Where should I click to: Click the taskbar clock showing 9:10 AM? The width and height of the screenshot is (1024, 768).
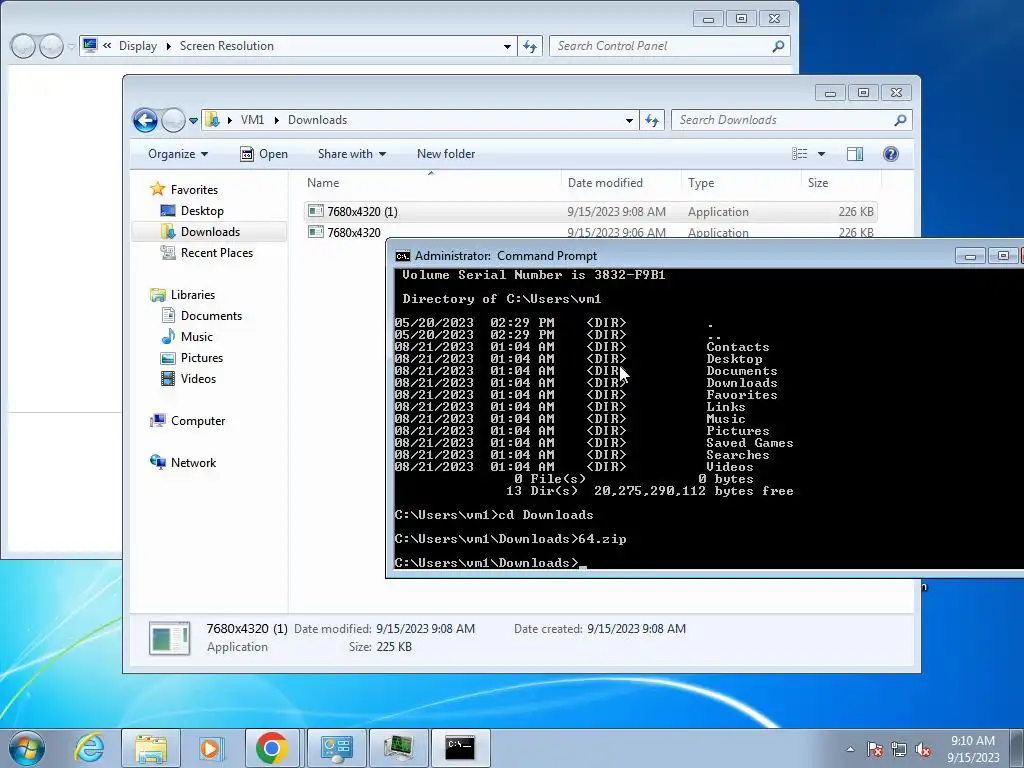[x=973, y=749]
